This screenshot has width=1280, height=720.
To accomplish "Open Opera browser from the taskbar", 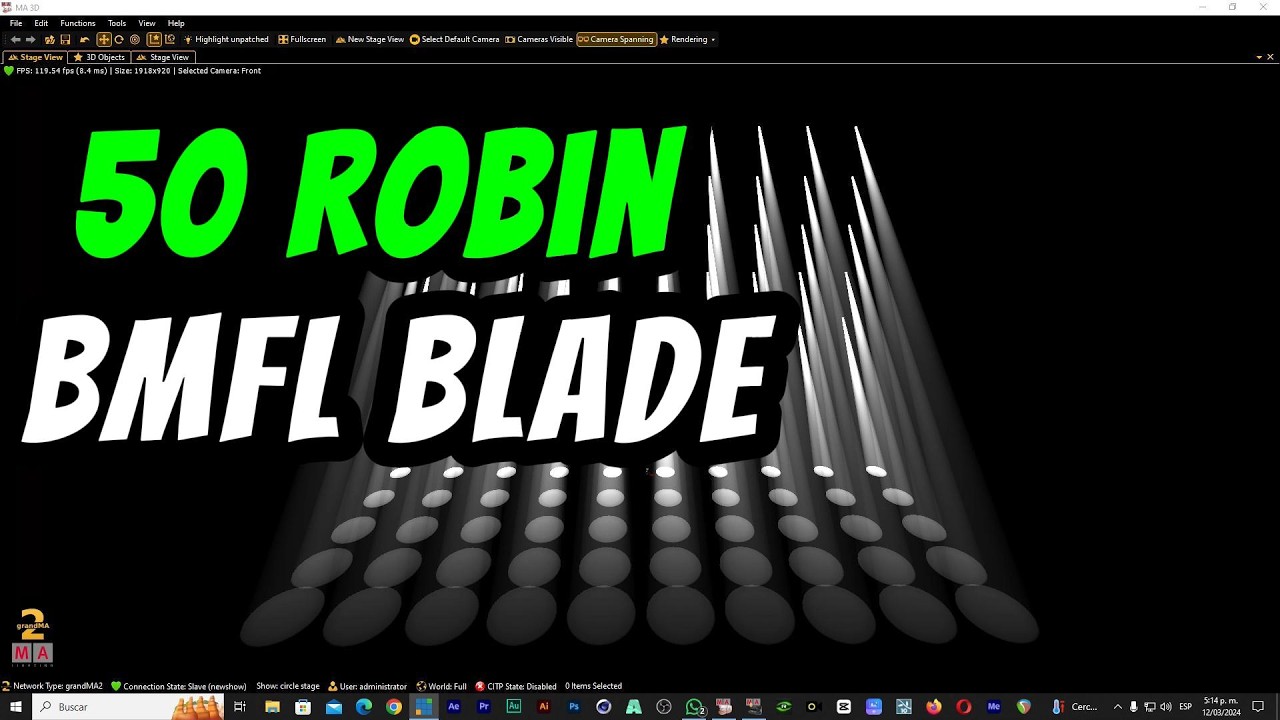I will coord(964,707).
